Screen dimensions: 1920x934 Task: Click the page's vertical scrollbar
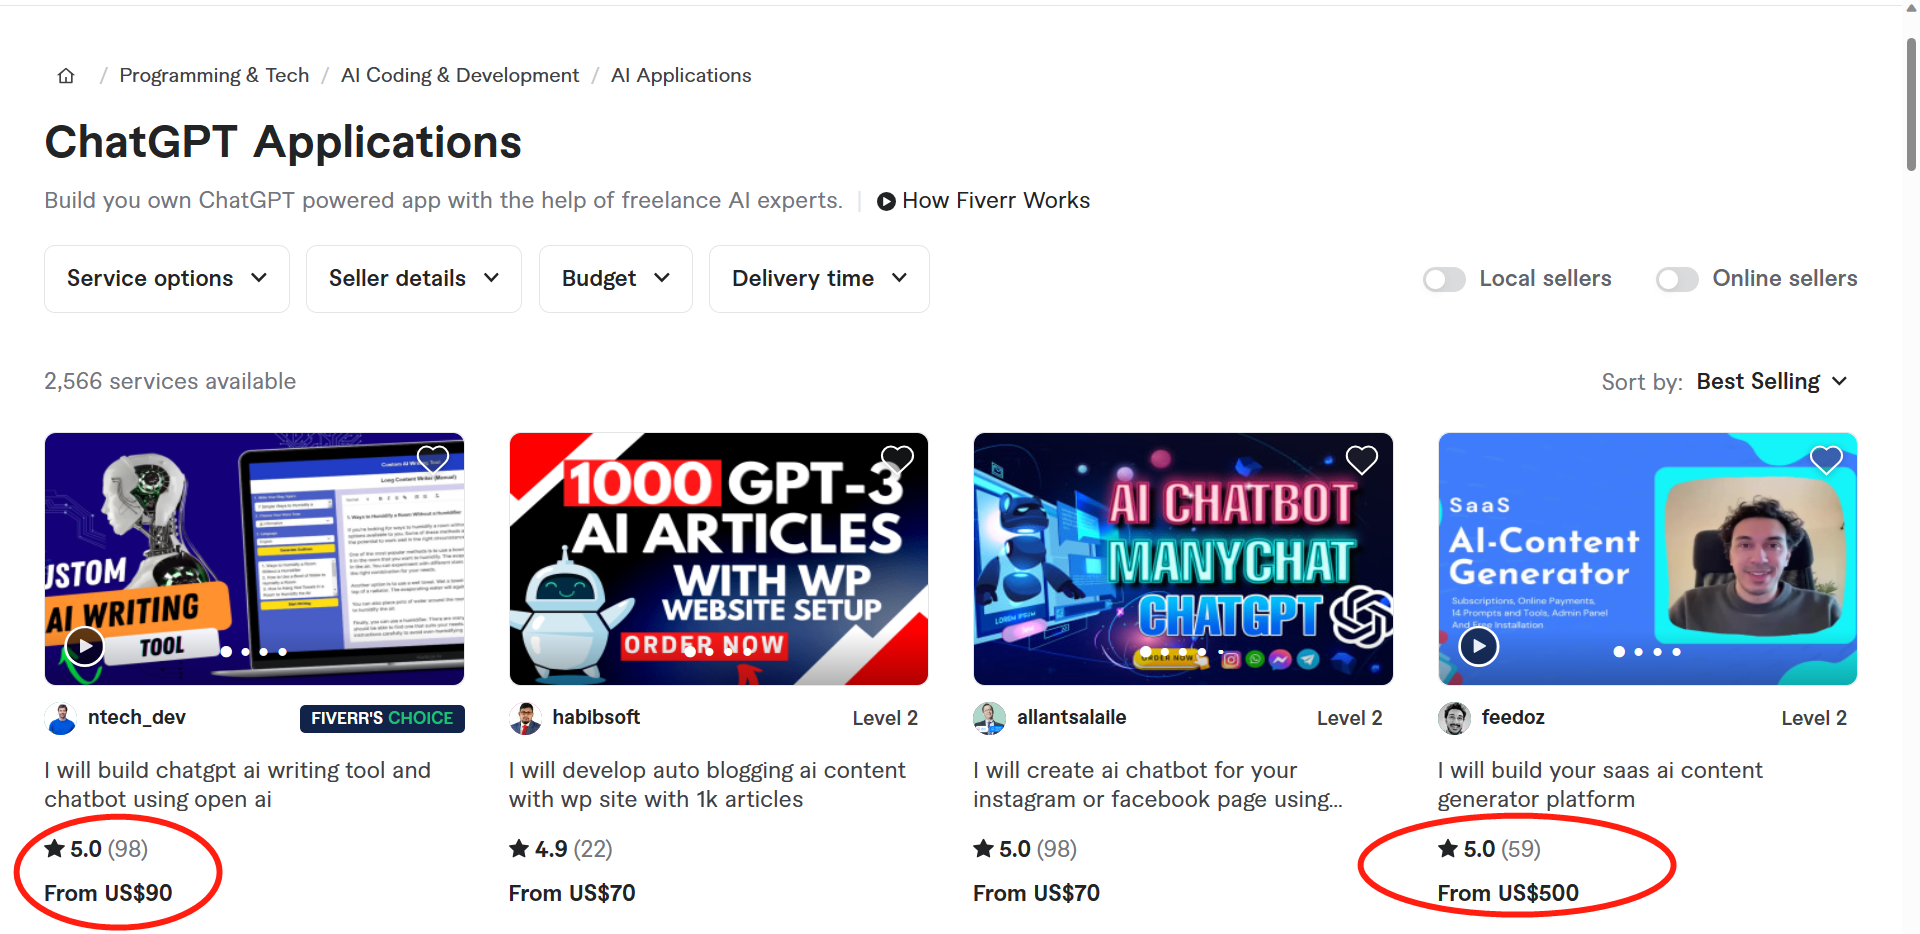pyautogui.click(x=1911, y=105)
